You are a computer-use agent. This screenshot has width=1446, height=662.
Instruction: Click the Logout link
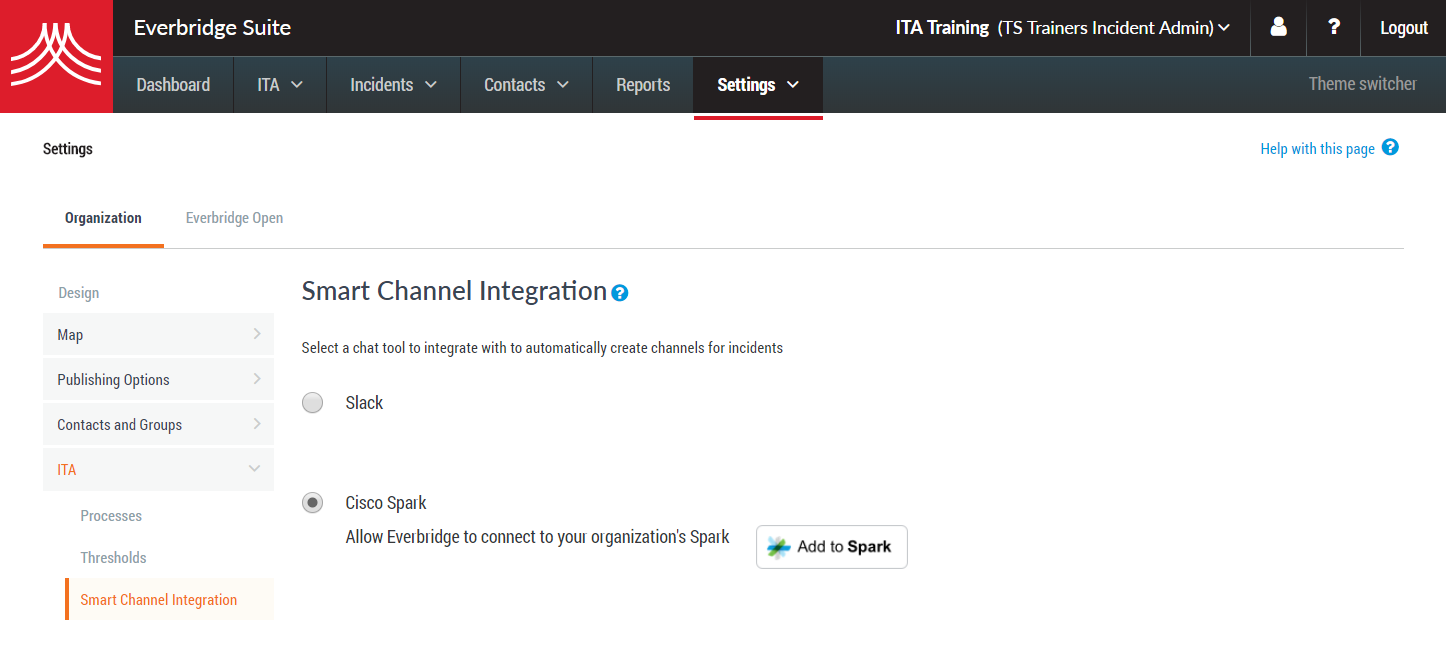pos(1403,28)
